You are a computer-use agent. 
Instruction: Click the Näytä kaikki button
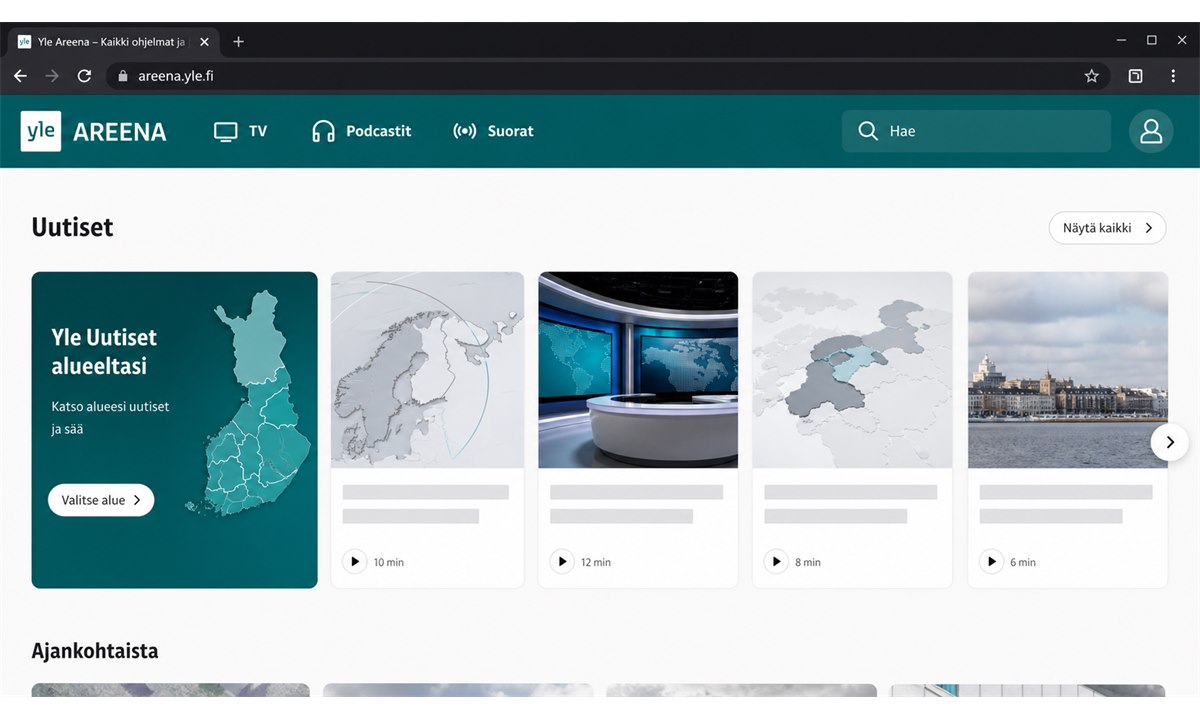[1107, 228]
